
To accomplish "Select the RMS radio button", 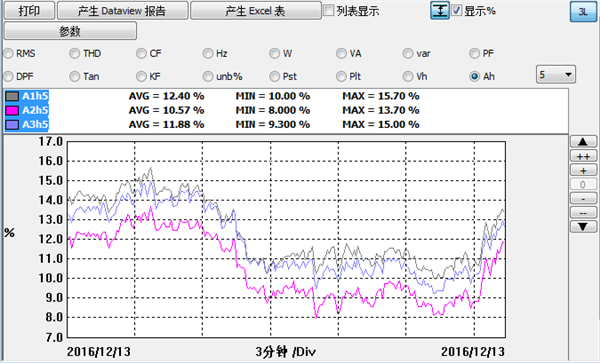I will pos(8,54).
